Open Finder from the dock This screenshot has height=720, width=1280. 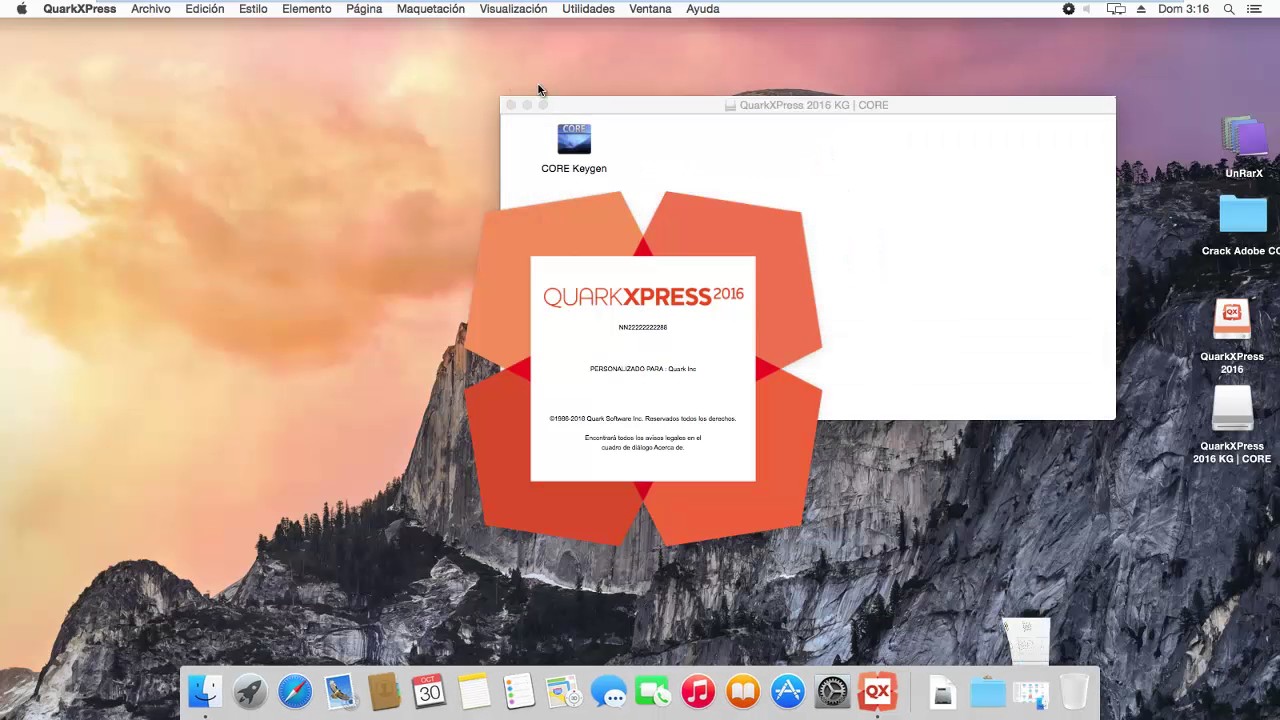pos(205,691)
